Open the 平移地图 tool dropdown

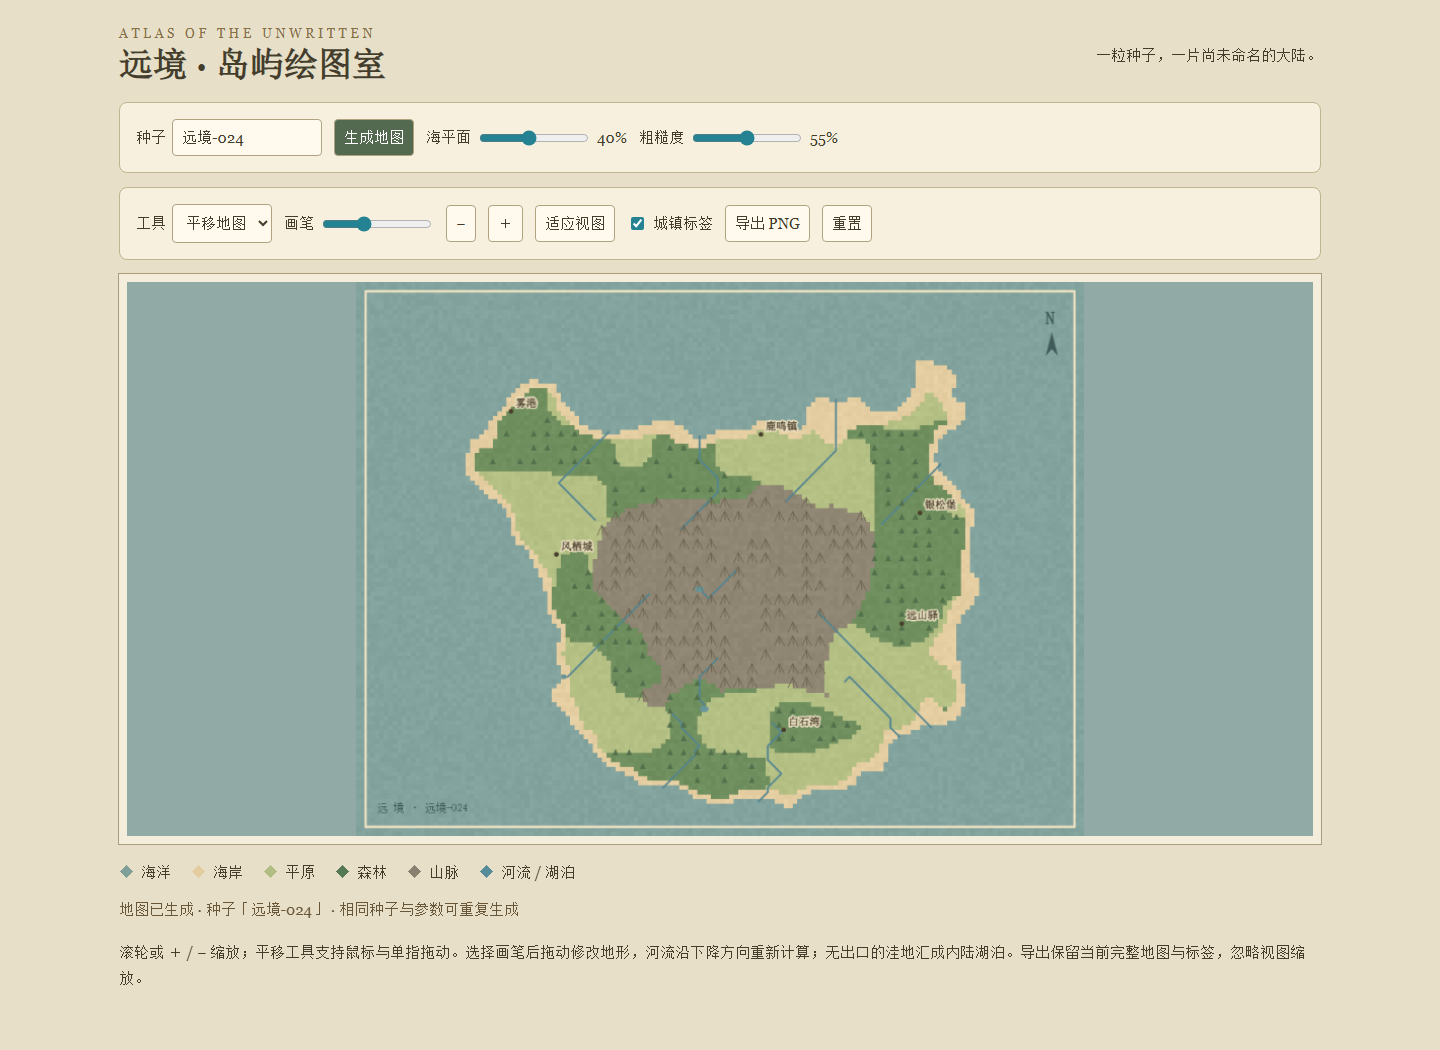(222, 224)
